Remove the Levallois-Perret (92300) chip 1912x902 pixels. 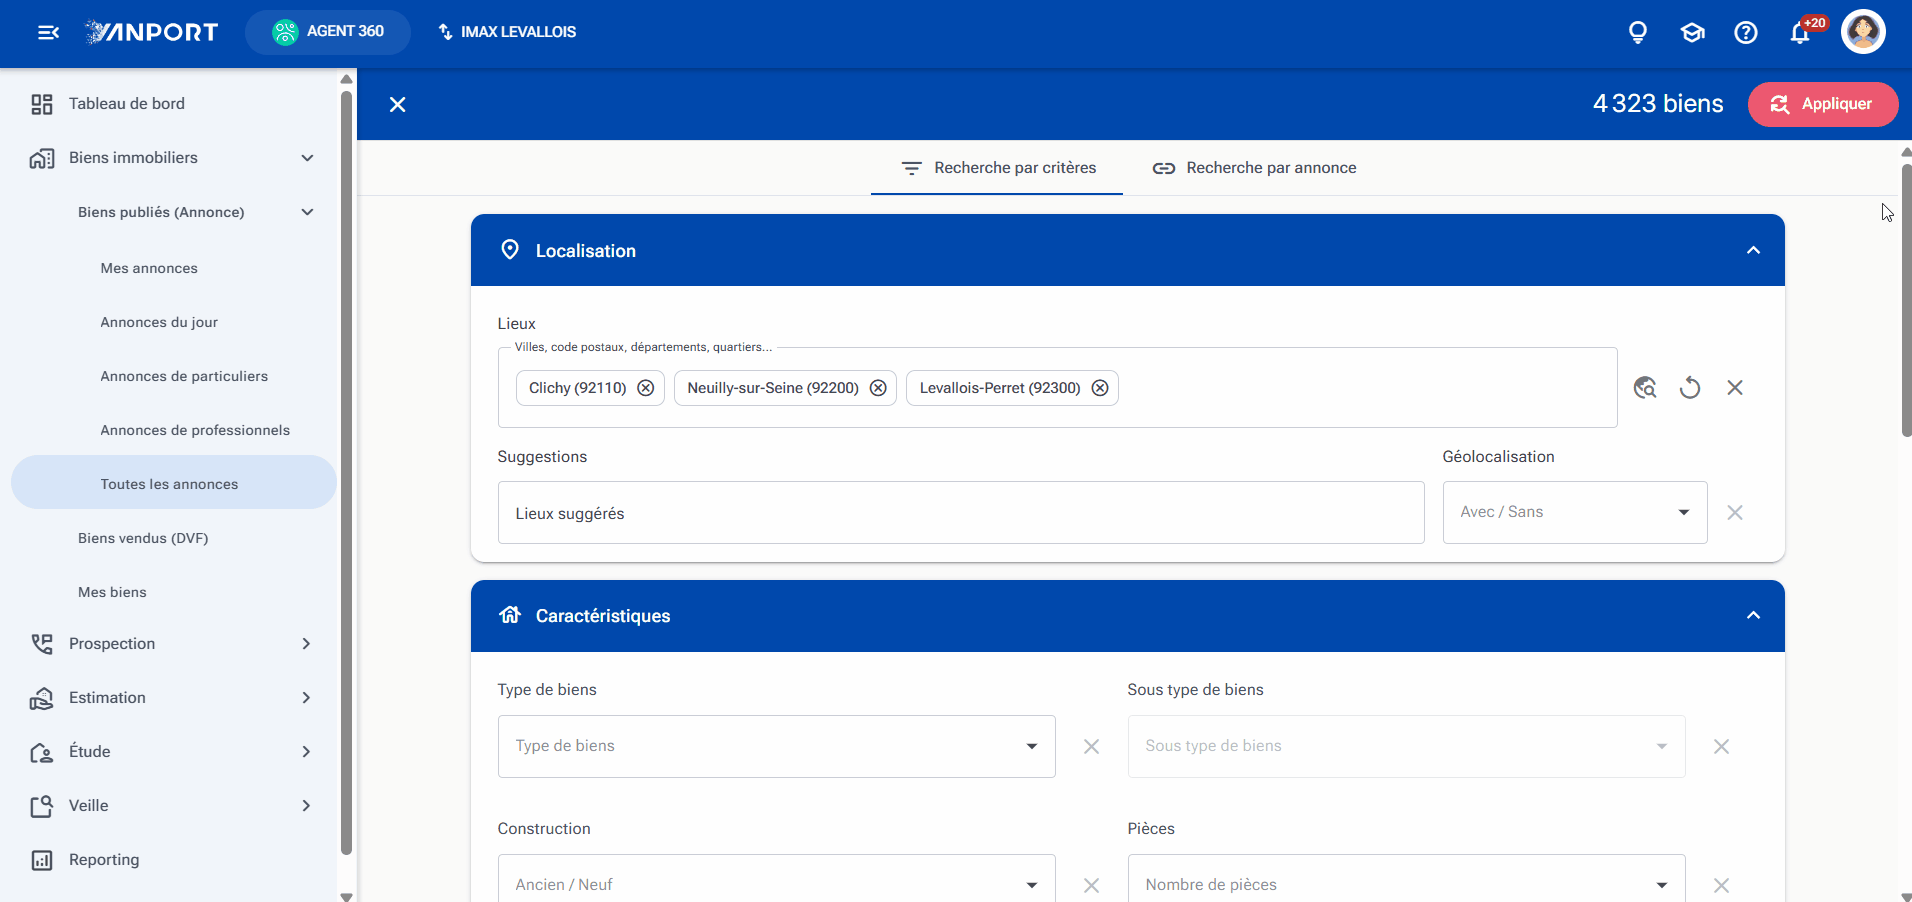coord(1100,388)
